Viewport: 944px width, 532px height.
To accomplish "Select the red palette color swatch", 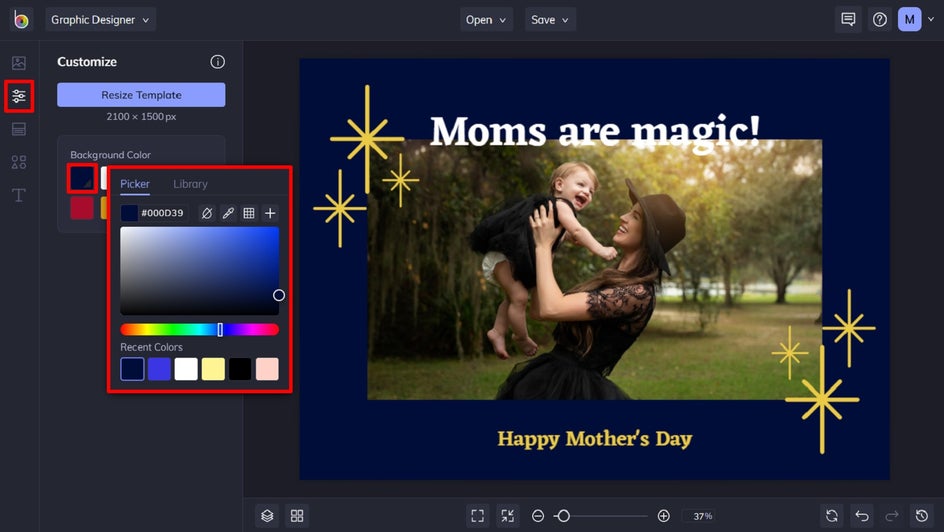I will point(82,208).
